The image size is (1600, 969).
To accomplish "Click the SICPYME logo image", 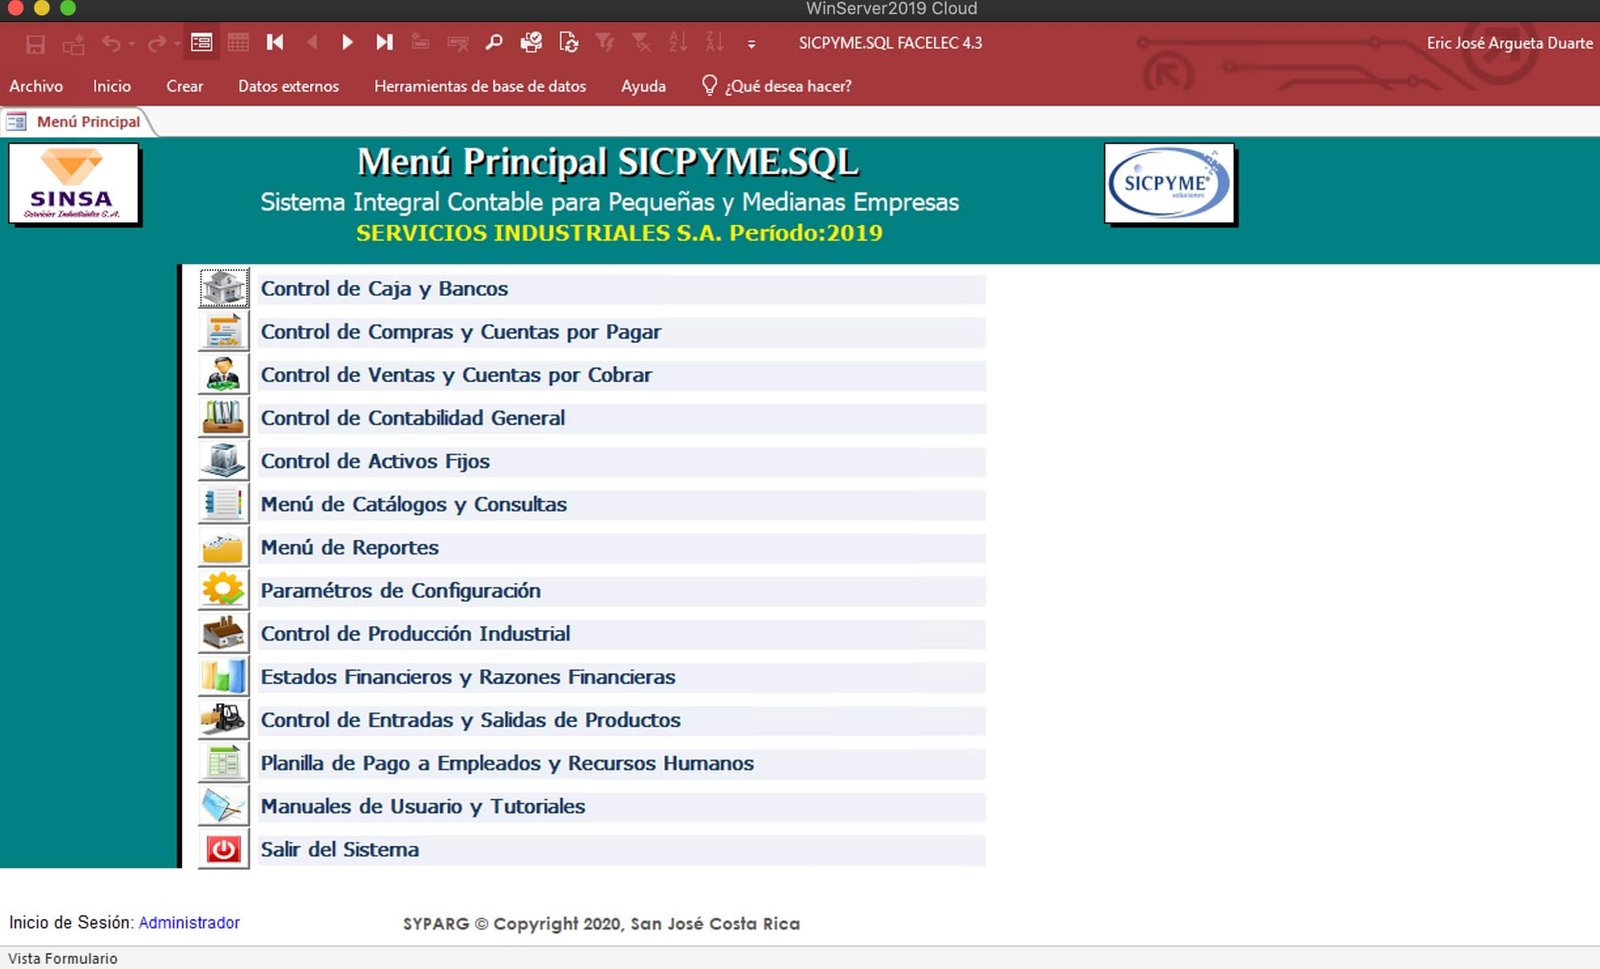I will tap(1169, 183).
